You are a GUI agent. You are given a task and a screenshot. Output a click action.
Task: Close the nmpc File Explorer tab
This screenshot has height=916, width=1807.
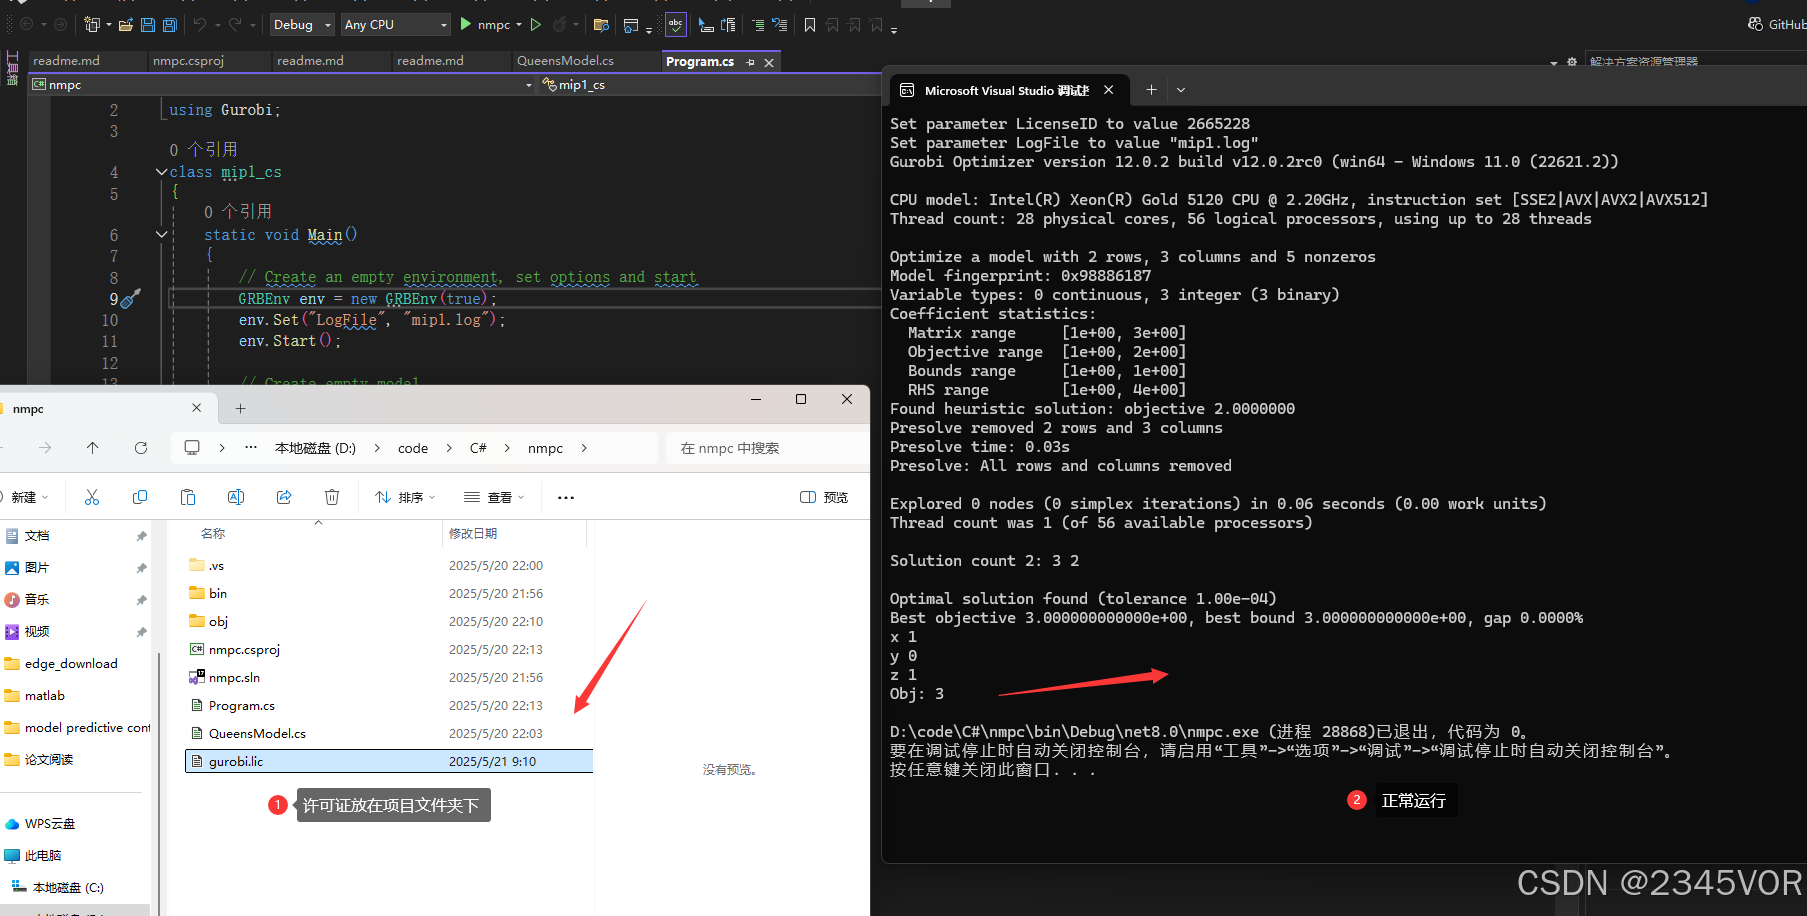coord(196,408)
